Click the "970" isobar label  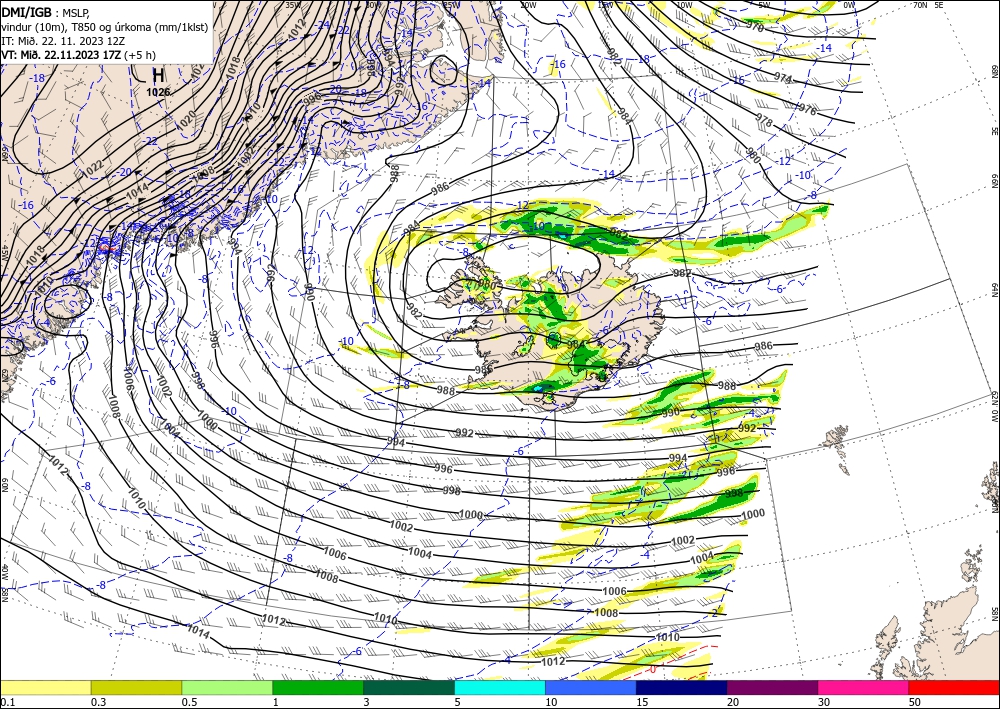pos(754,27)
